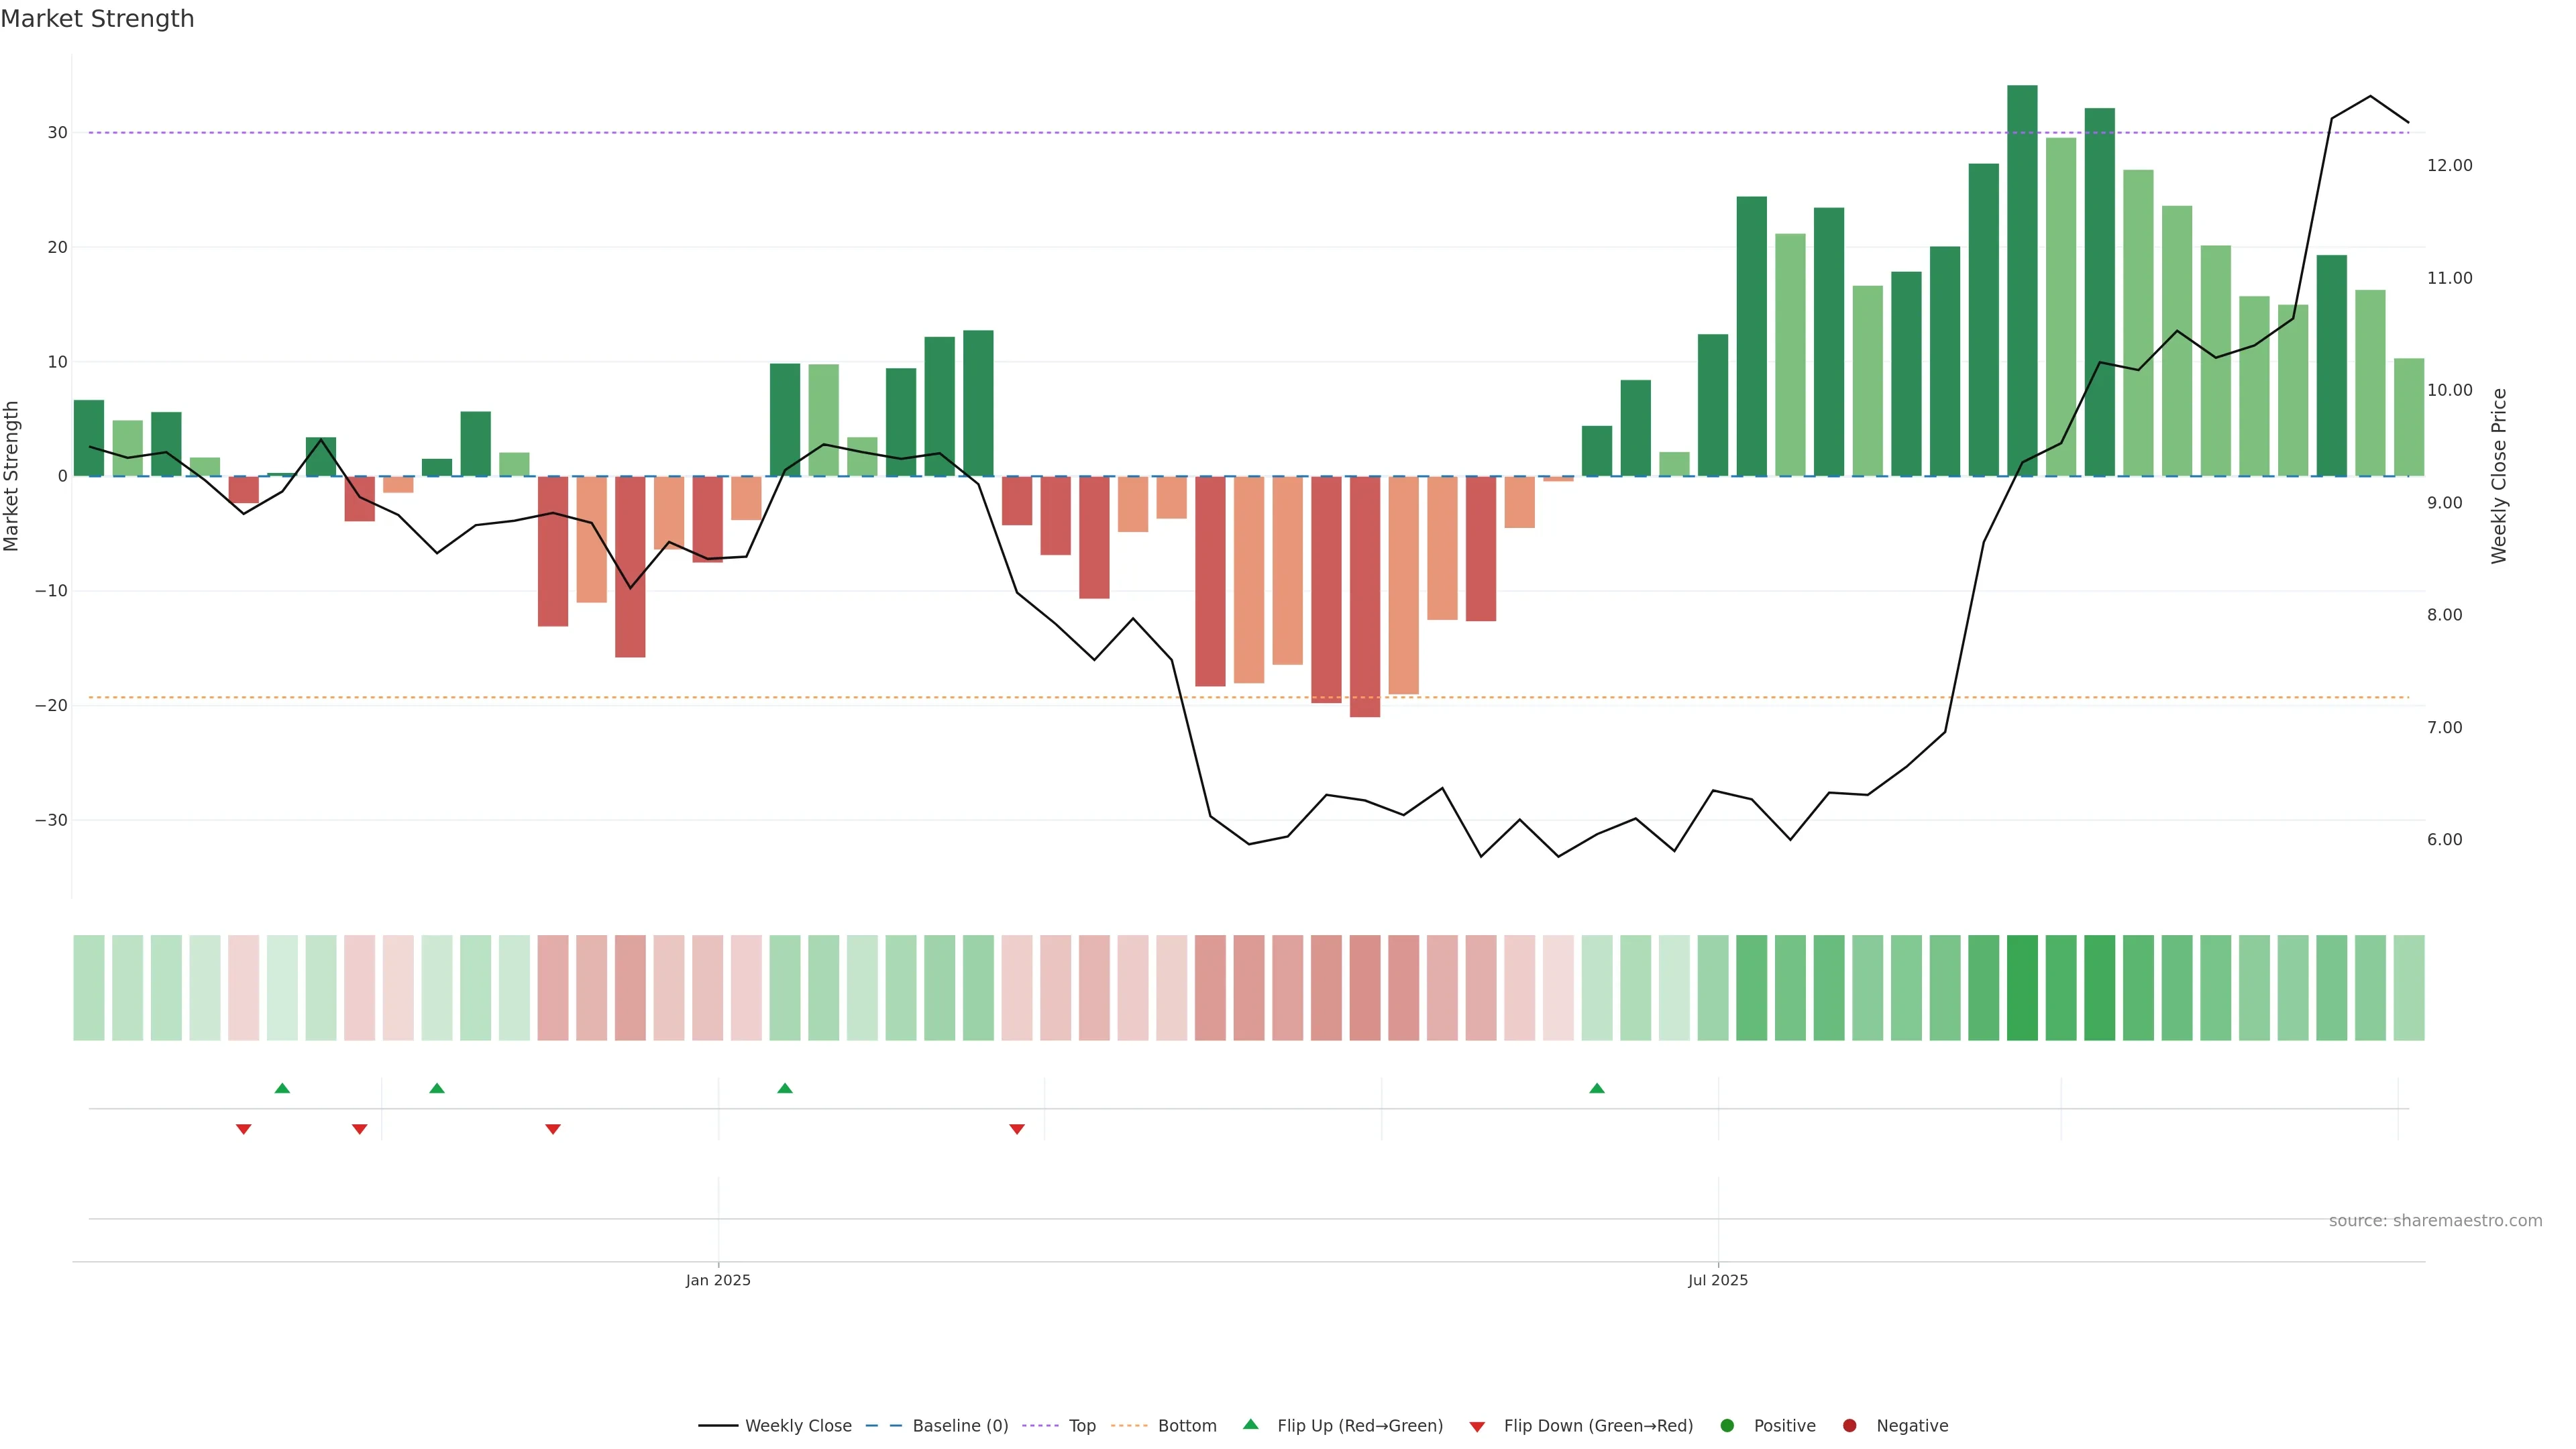Select the tallest dark green bar
Image resolution: width=2576 pixels, height=1449 pixels.
click(x=2022, y=280)
